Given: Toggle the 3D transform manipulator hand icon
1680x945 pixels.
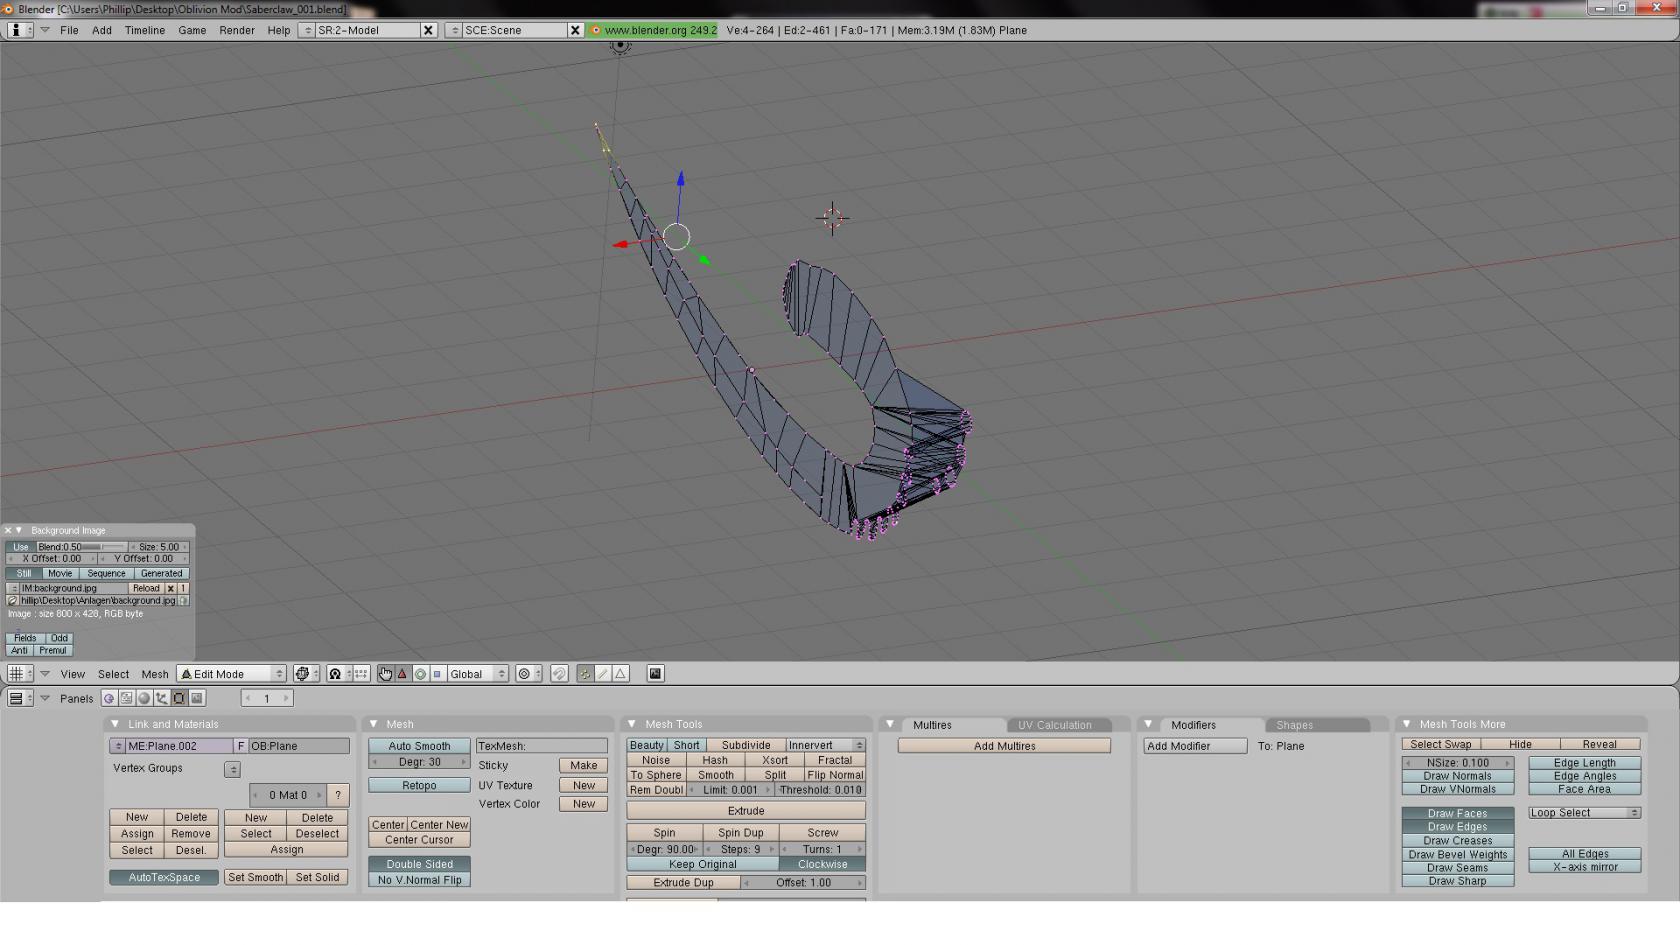Looking at the screenshot, I should click(x=385, y=674).
